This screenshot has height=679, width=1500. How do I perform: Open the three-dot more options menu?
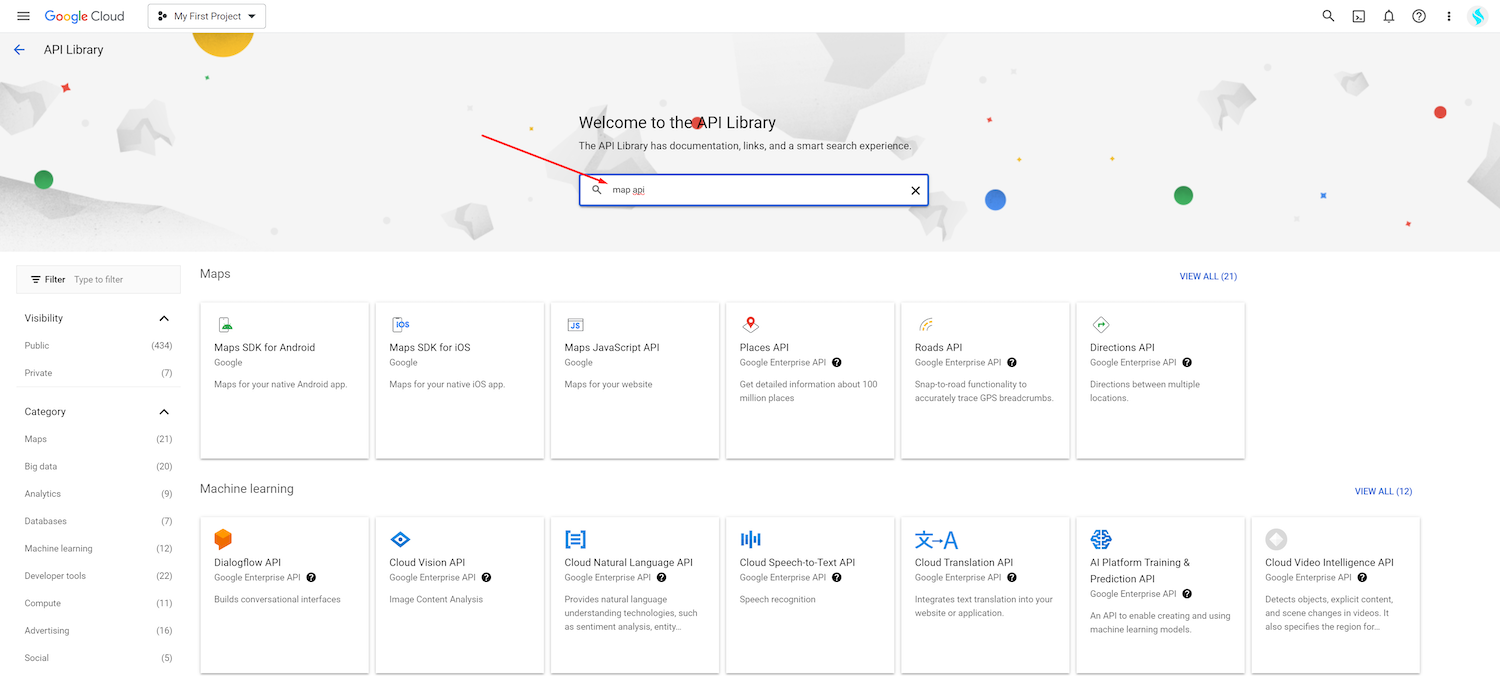point(1448,16)
